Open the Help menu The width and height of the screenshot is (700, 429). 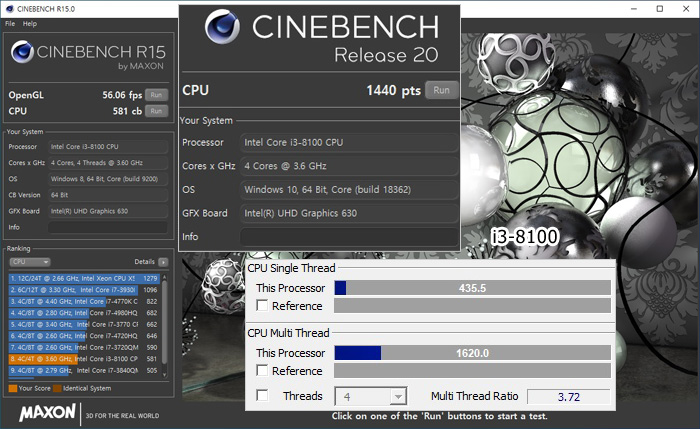(30, 24)
